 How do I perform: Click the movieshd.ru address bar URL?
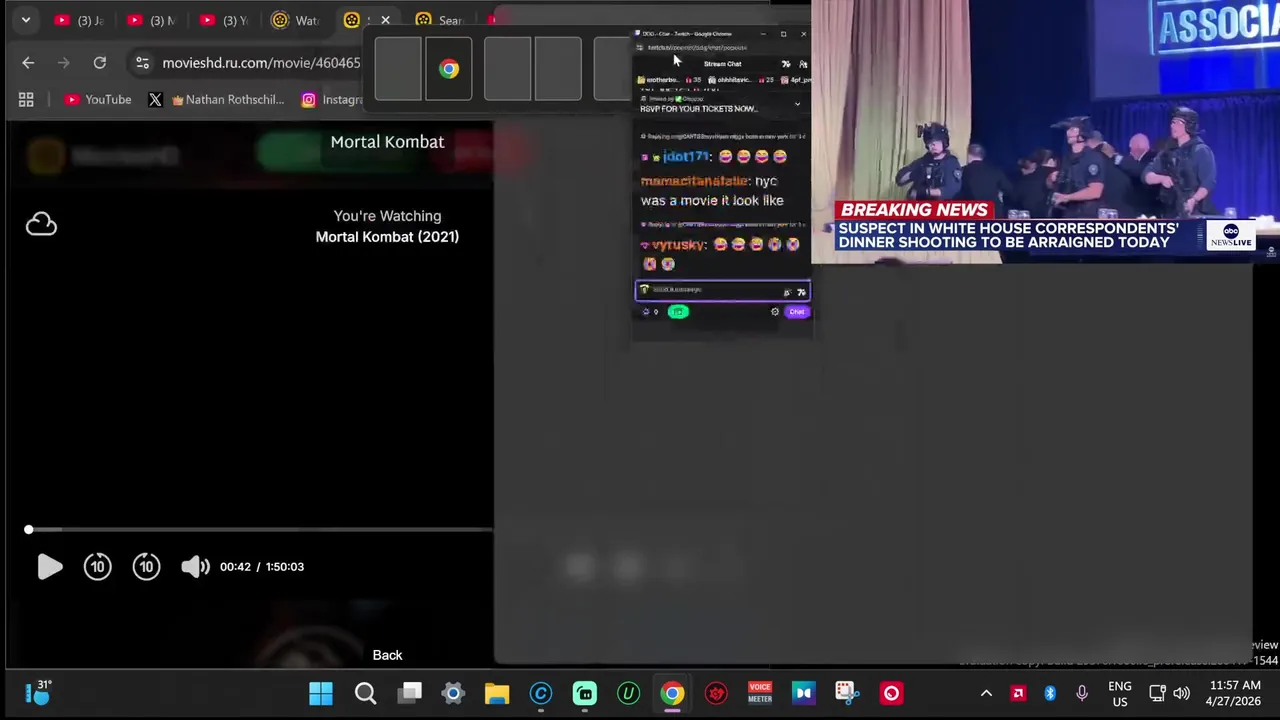[x=261, y=63]
